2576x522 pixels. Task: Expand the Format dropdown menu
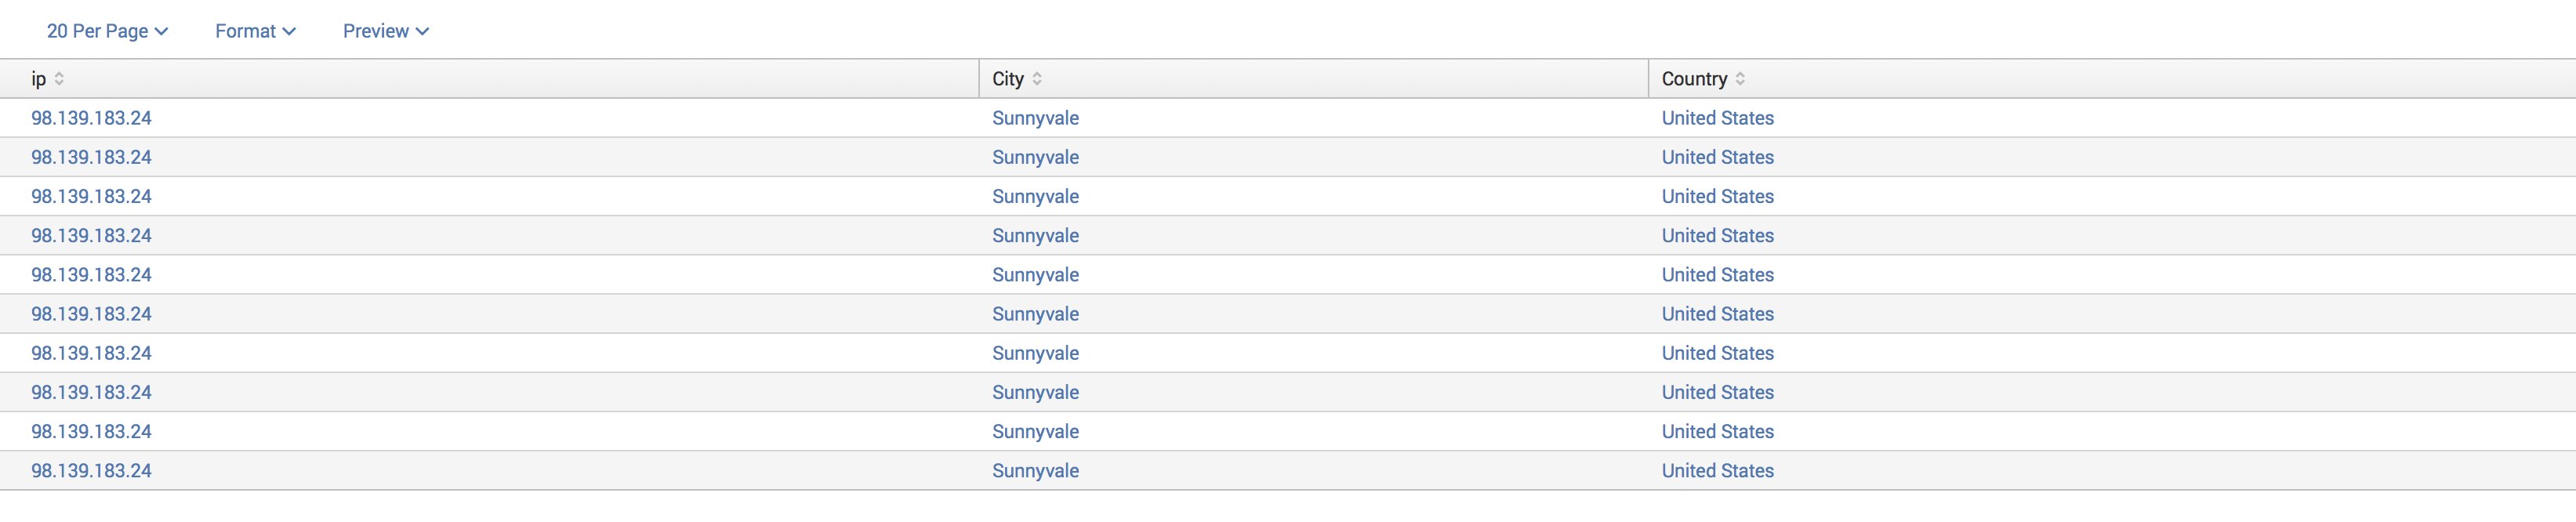(x=255, y=31)
